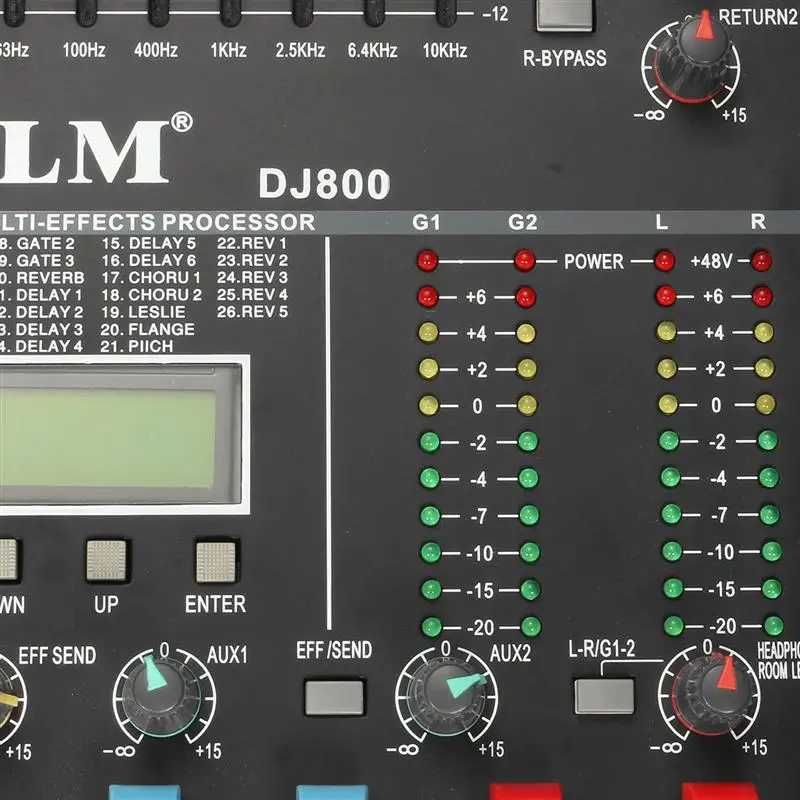Click the G1 +4 yellow LED
The image size is (800, 800).
click(428, 333)
